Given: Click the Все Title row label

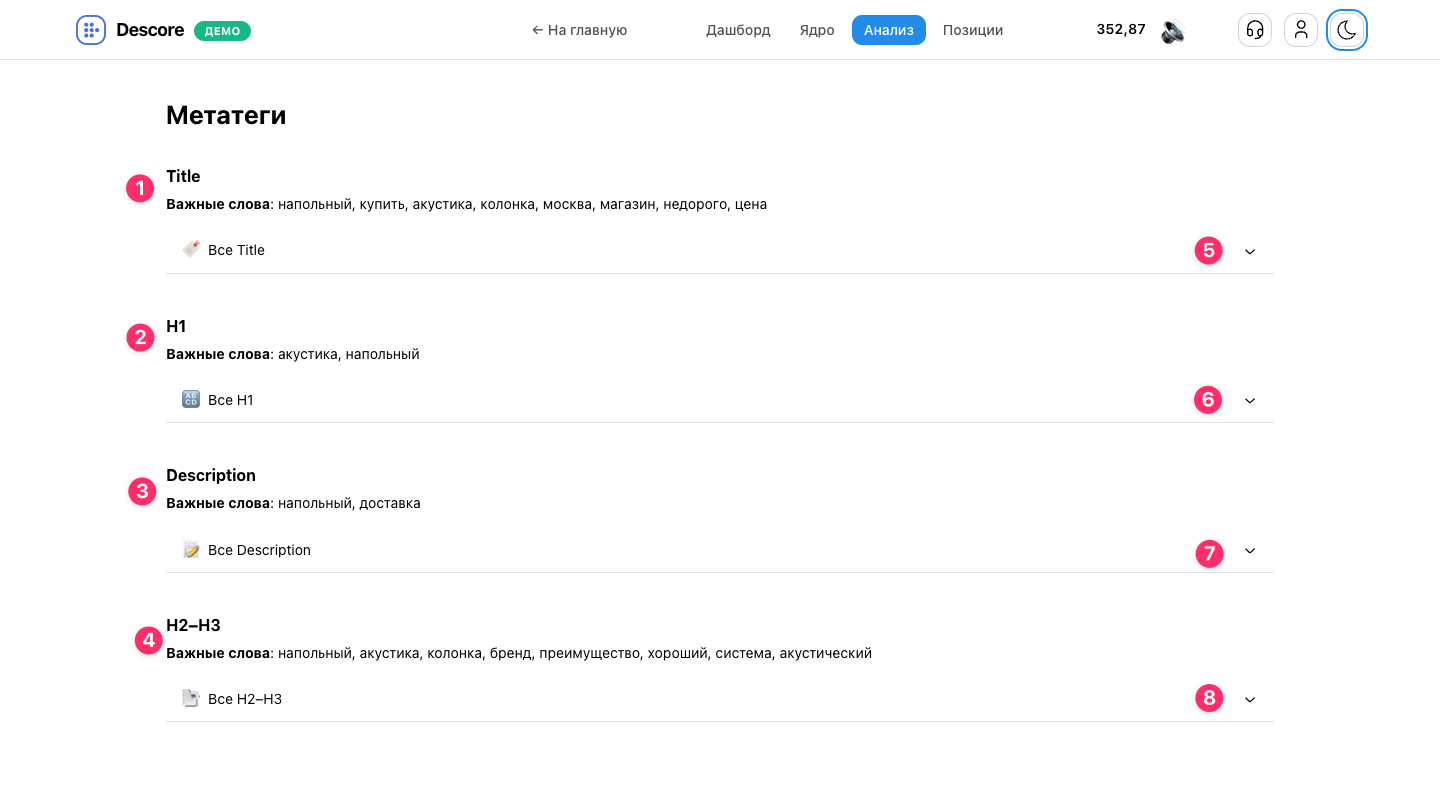Looking at the screenshot, I should coord(236,250).
